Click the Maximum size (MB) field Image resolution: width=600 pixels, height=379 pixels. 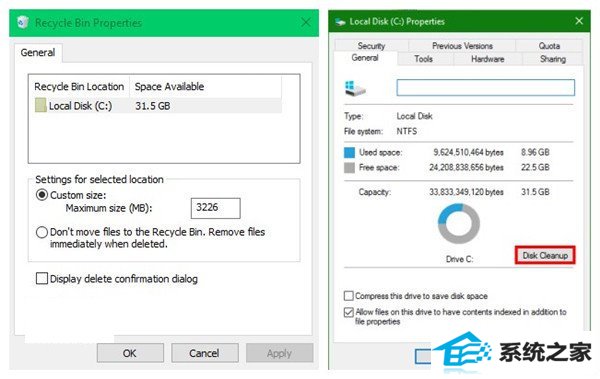click(215, 208)
